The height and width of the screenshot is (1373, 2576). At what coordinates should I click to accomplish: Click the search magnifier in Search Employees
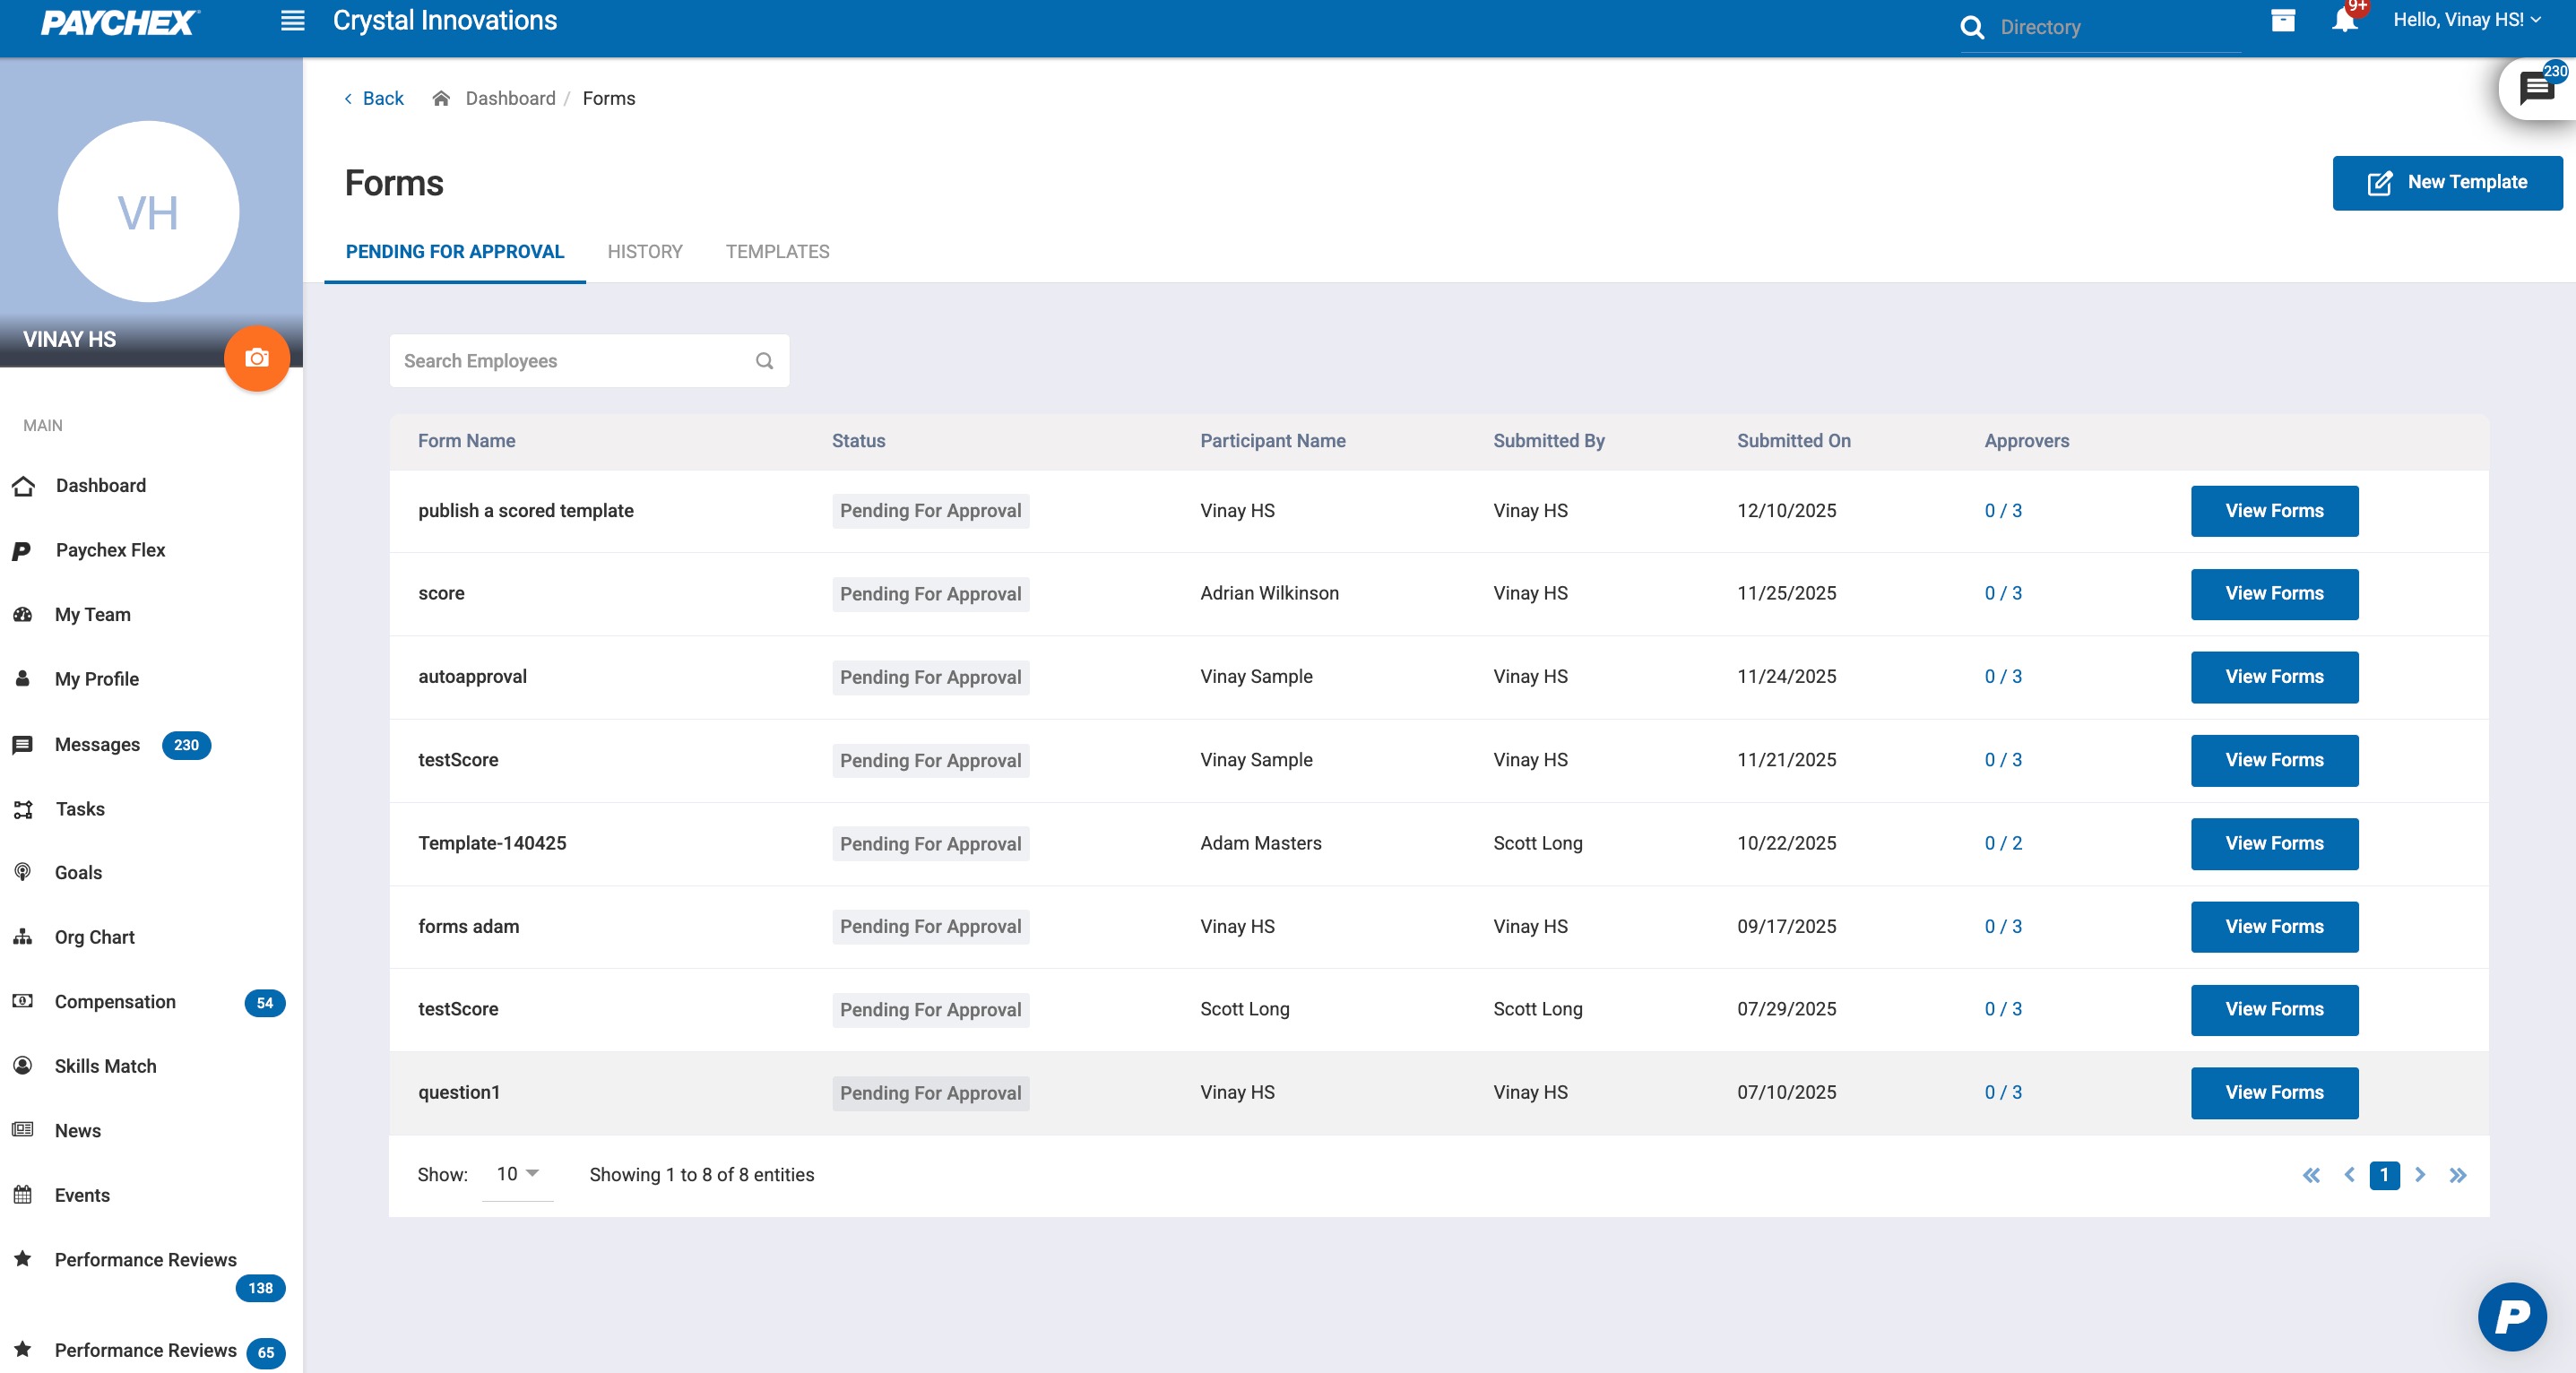(x=764, y=361)
